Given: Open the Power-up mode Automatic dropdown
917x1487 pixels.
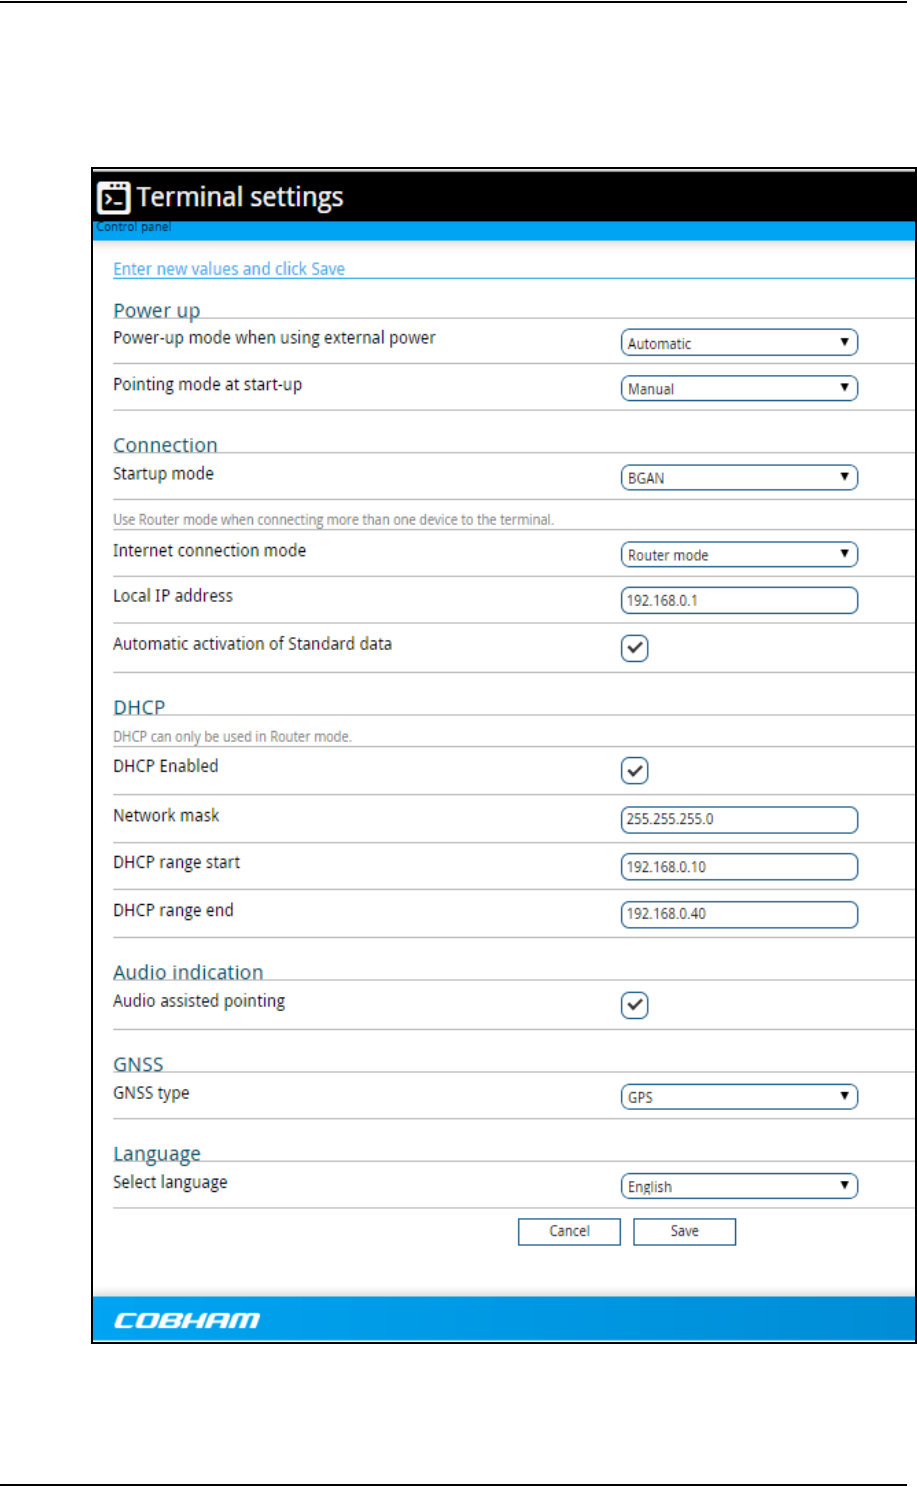Looking at the screenshot, I should click(739, 342).
